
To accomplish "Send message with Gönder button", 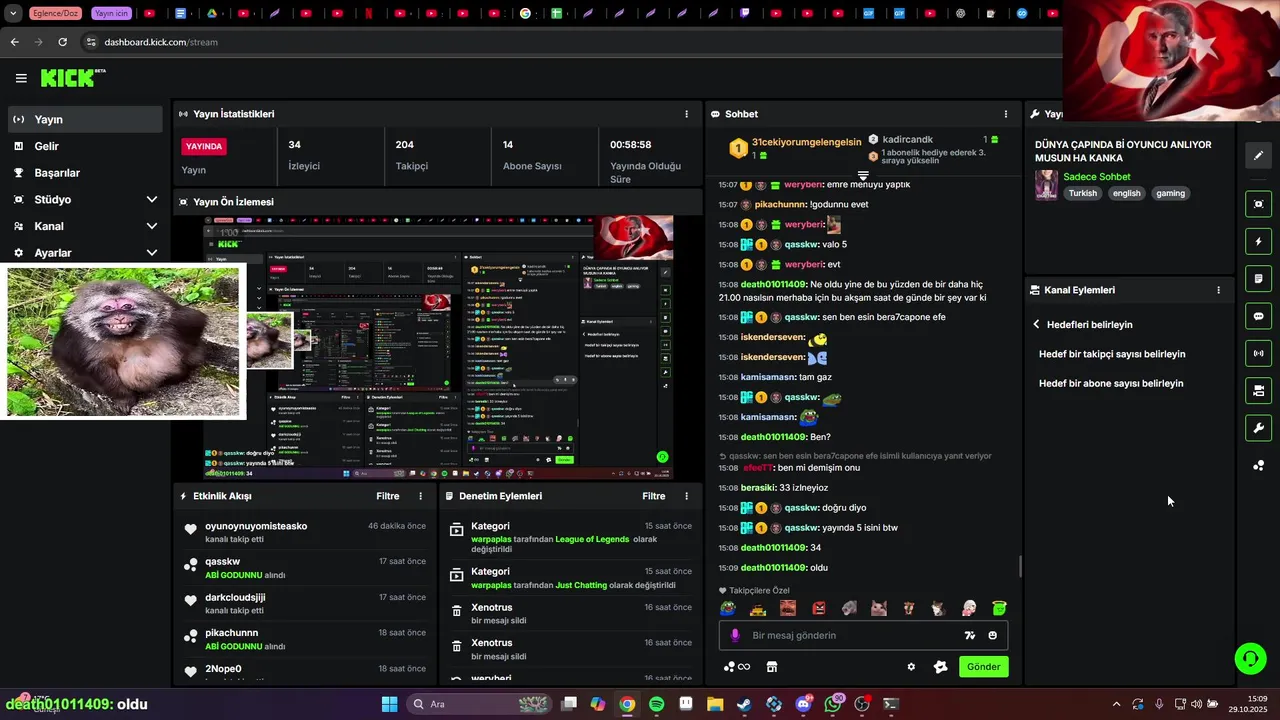I will pyautogui.click(x=983, y=667).
